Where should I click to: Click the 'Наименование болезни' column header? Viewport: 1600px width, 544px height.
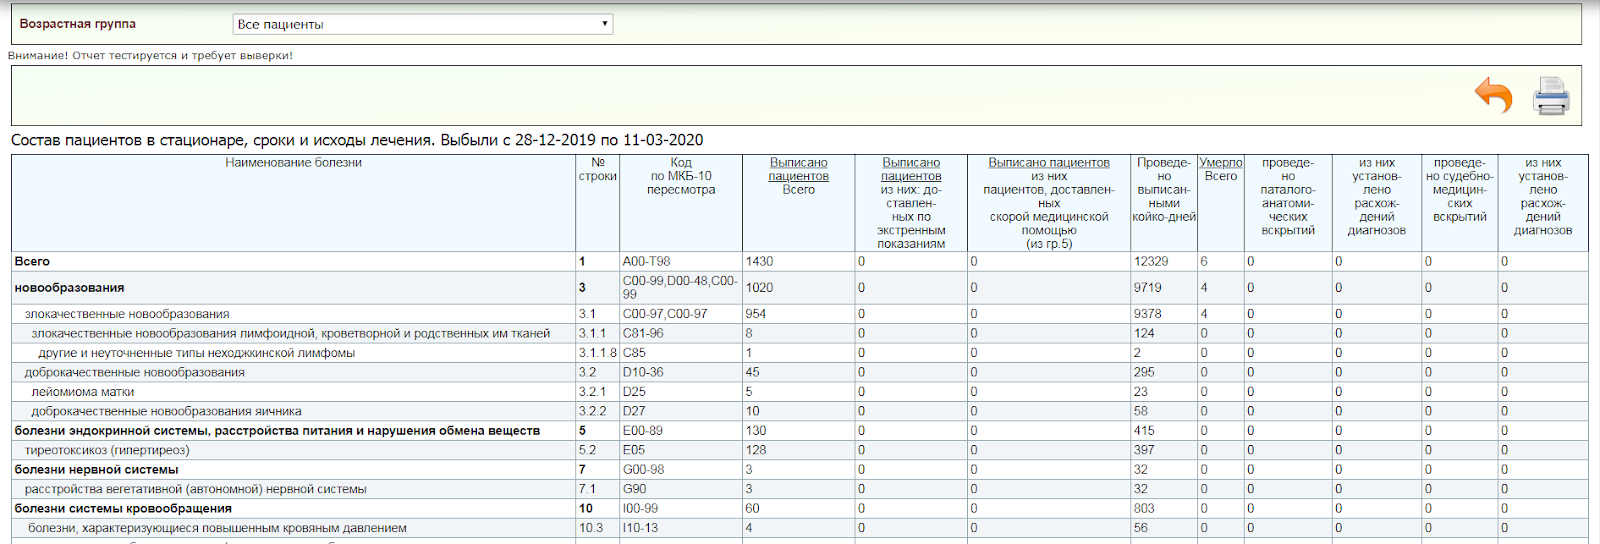pos(293,163)
